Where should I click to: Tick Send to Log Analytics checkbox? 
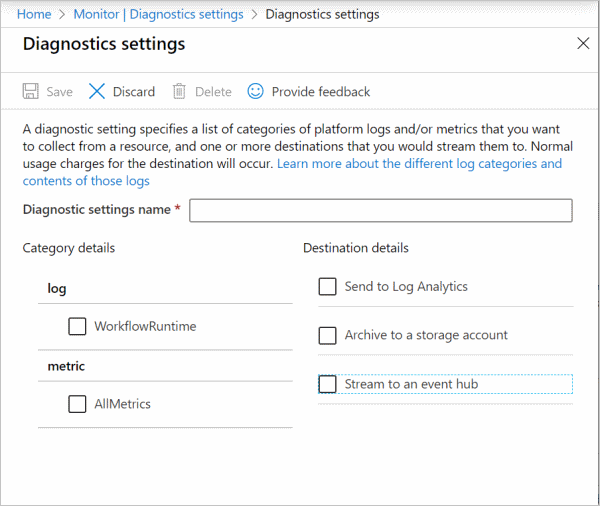point(327,287)
